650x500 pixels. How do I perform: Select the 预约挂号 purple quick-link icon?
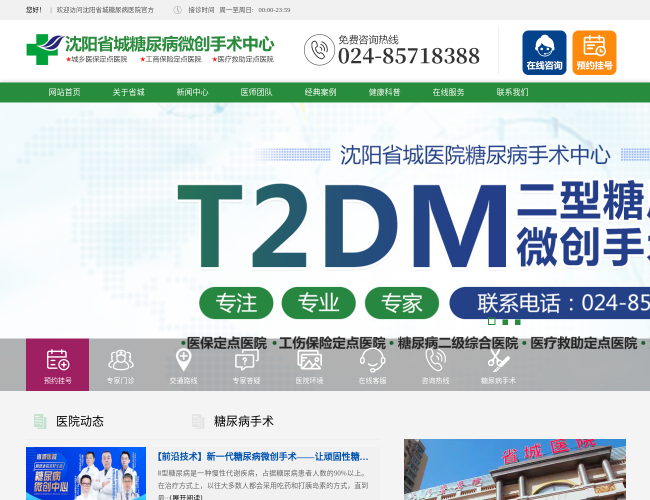tap(57, 364)
